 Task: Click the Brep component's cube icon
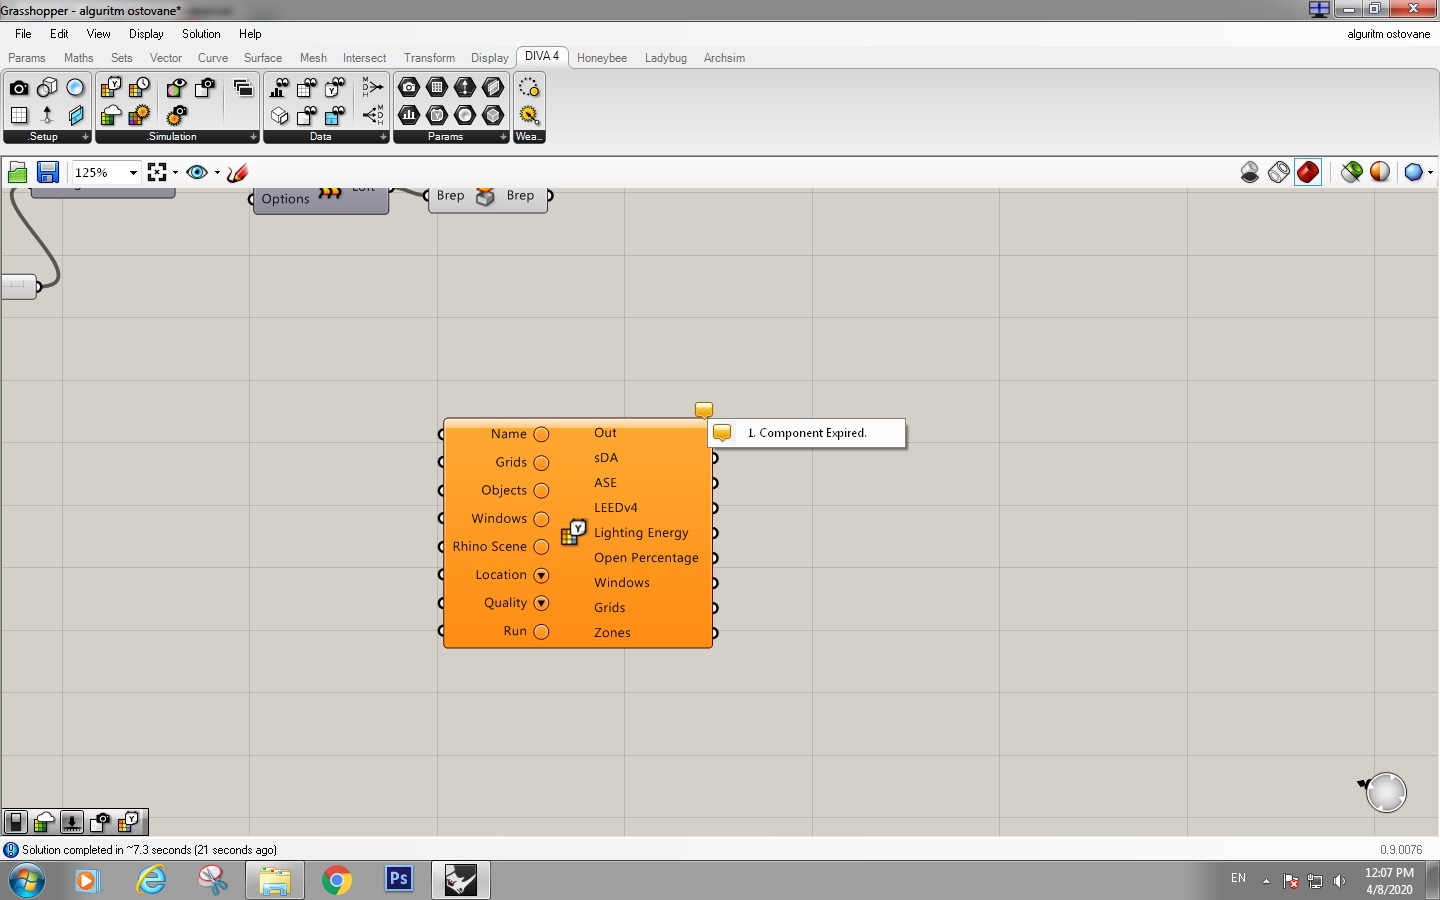click(485, 196)
